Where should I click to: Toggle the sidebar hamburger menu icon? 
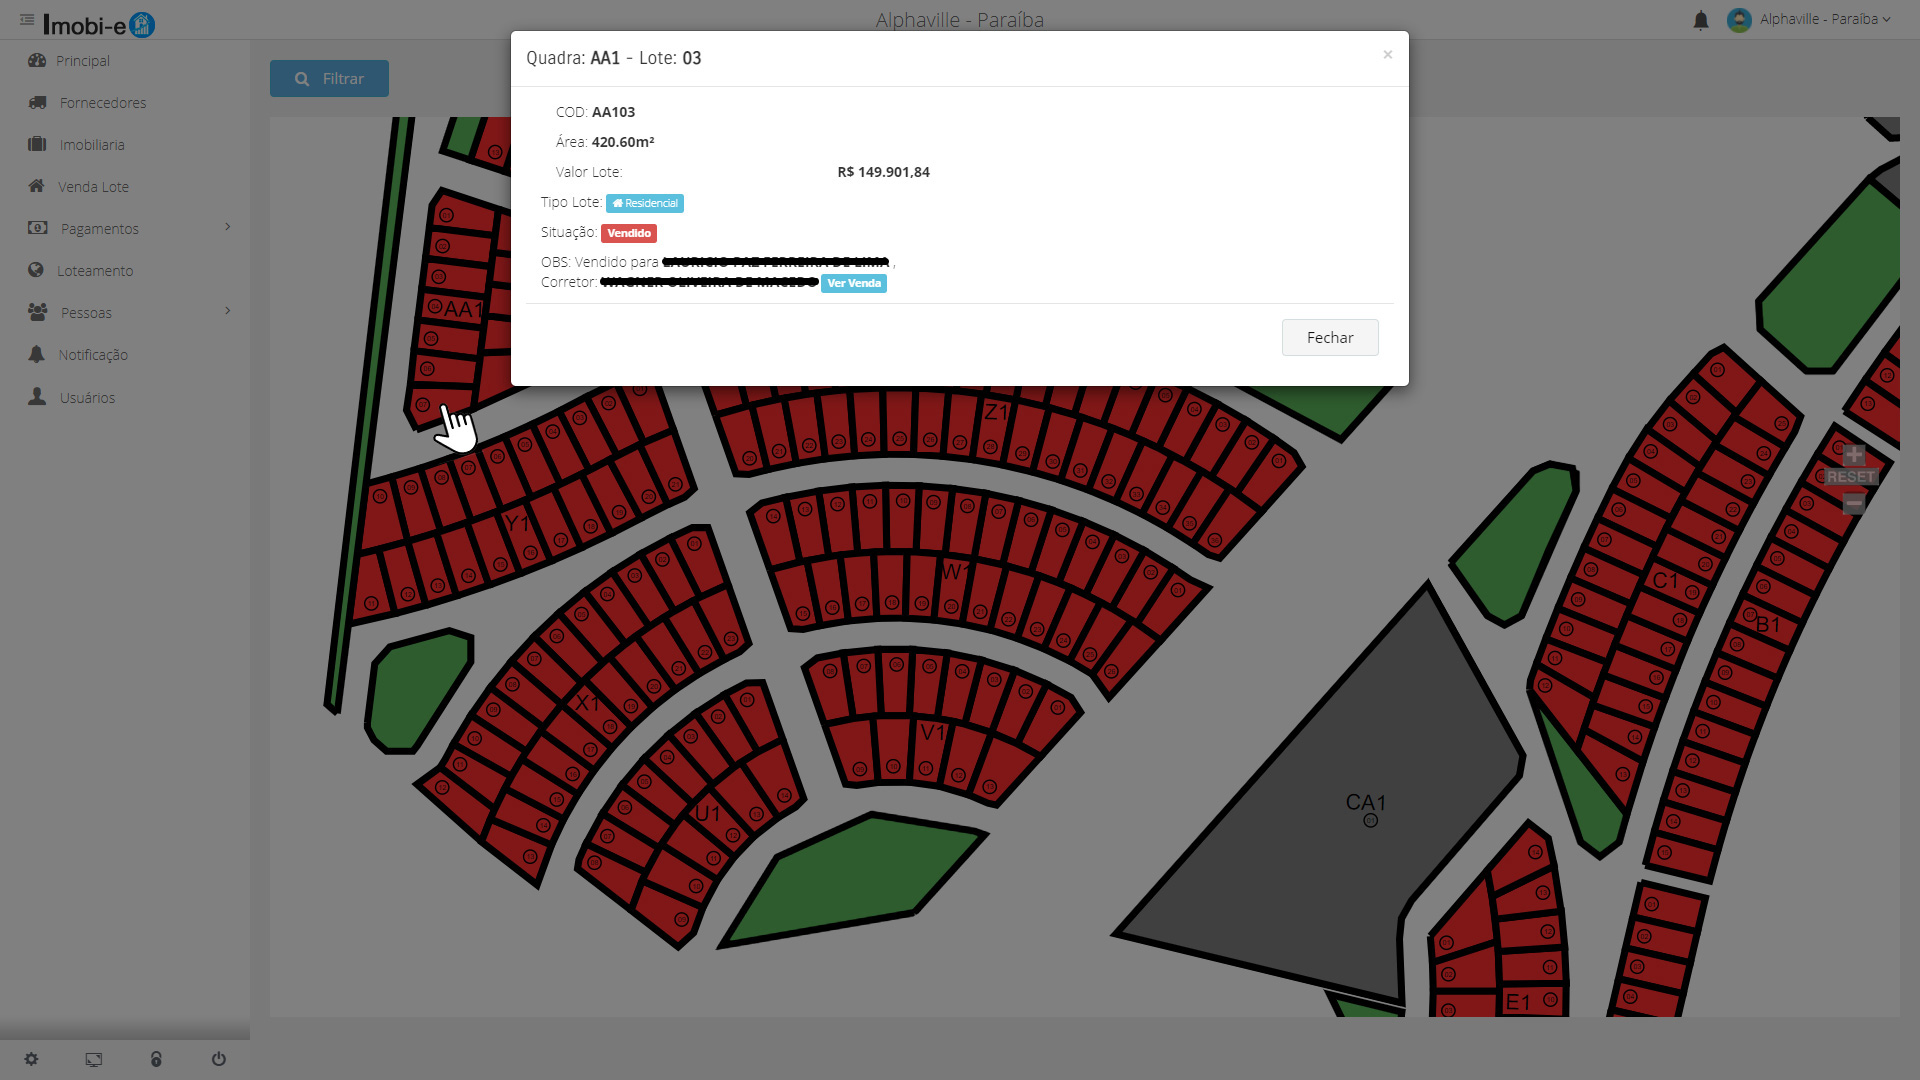pyautogui.click(x=27, y=20)
